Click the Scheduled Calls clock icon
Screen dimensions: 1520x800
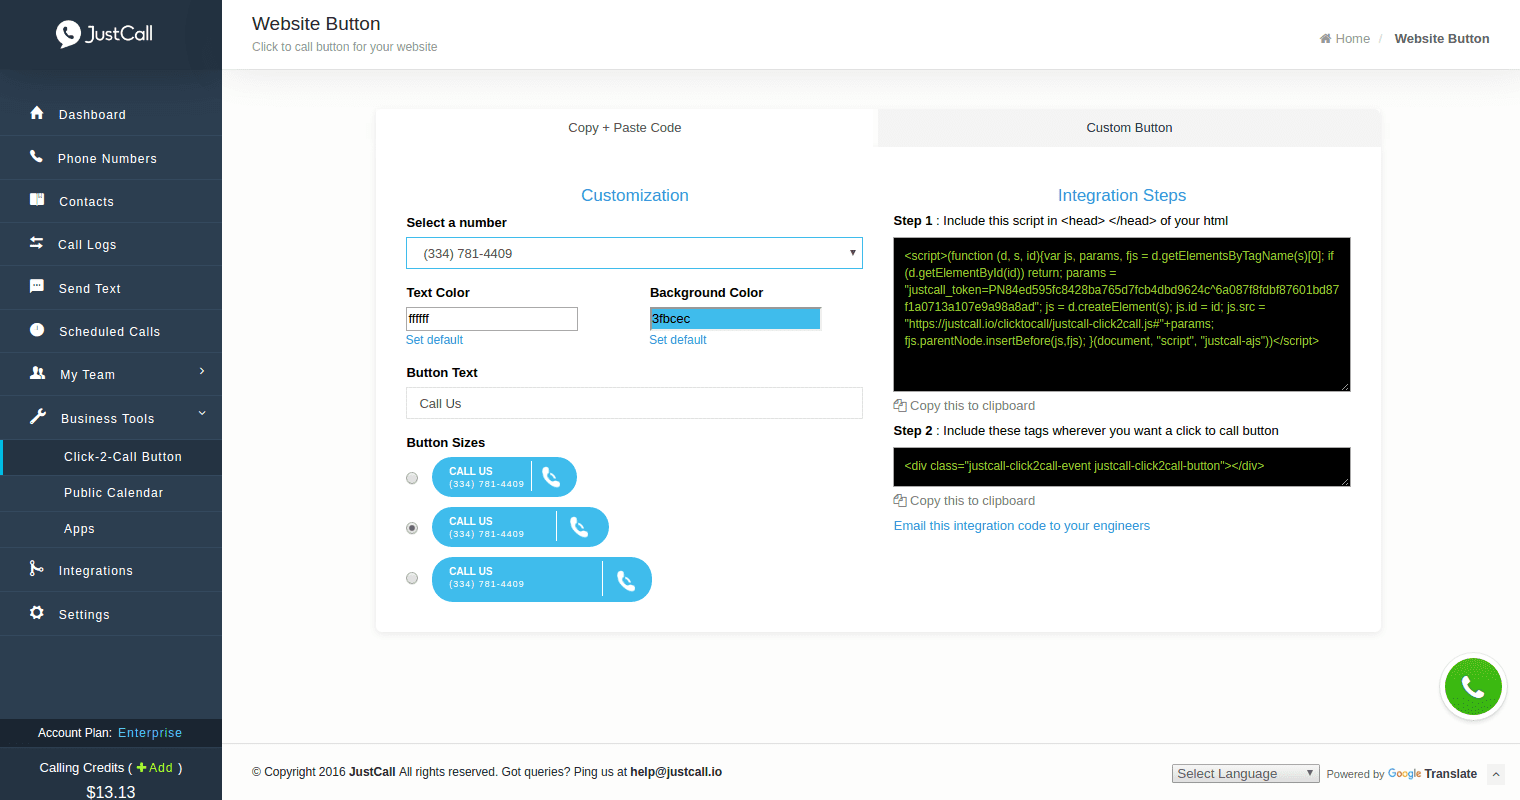pyautogui.click(x=37, y=329)
